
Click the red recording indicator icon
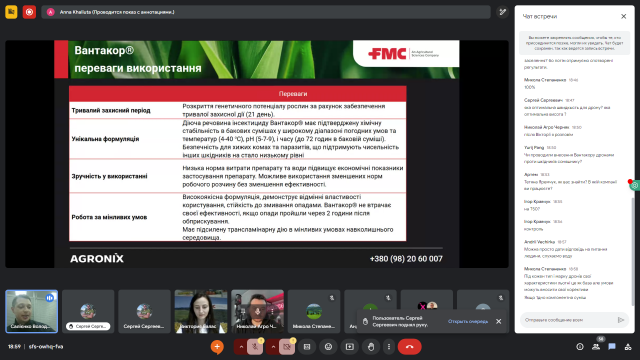29,12
